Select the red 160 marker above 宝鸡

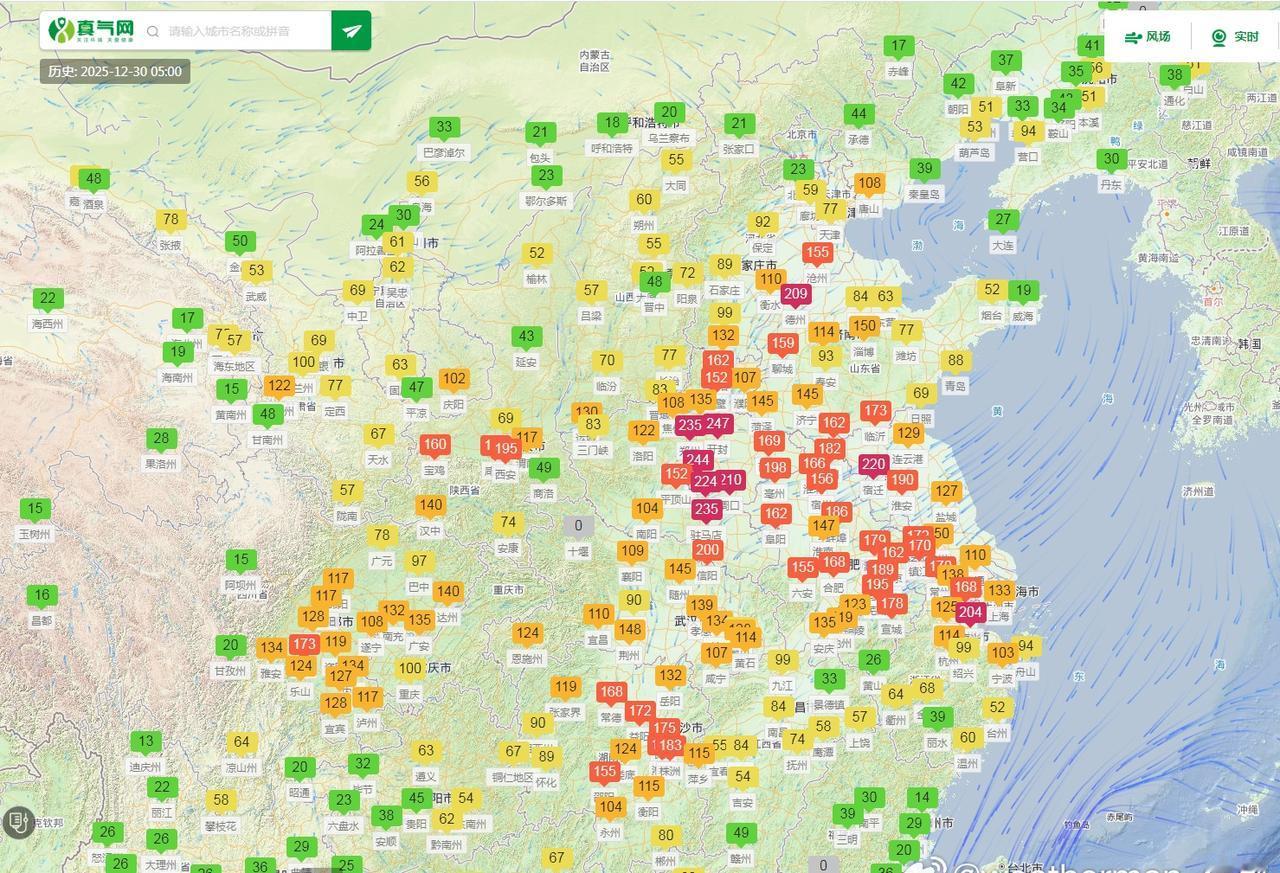tap(435, 445)
